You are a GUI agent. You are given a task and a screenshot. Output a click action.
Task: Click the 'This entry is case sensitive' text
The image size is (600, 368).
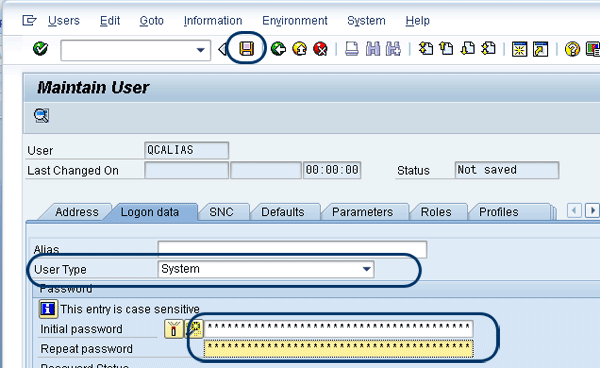pyautogui.click(x=130, y=309)
